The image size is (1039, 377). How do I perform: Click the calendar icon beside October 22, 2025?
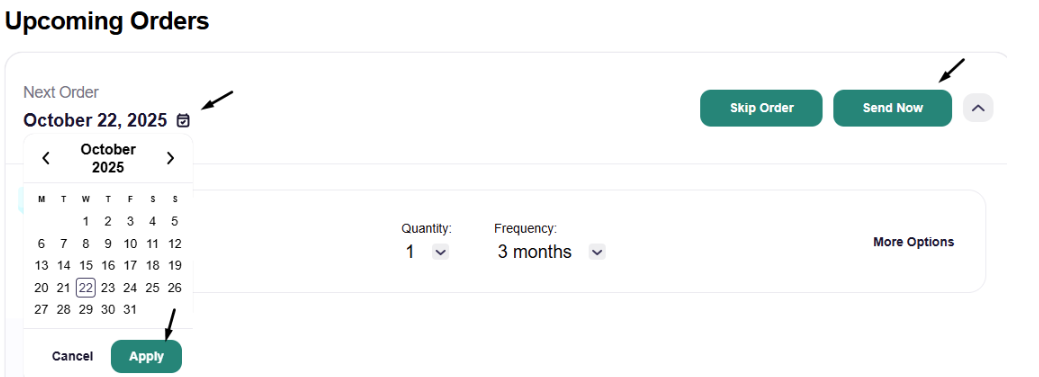click(183, 121)
